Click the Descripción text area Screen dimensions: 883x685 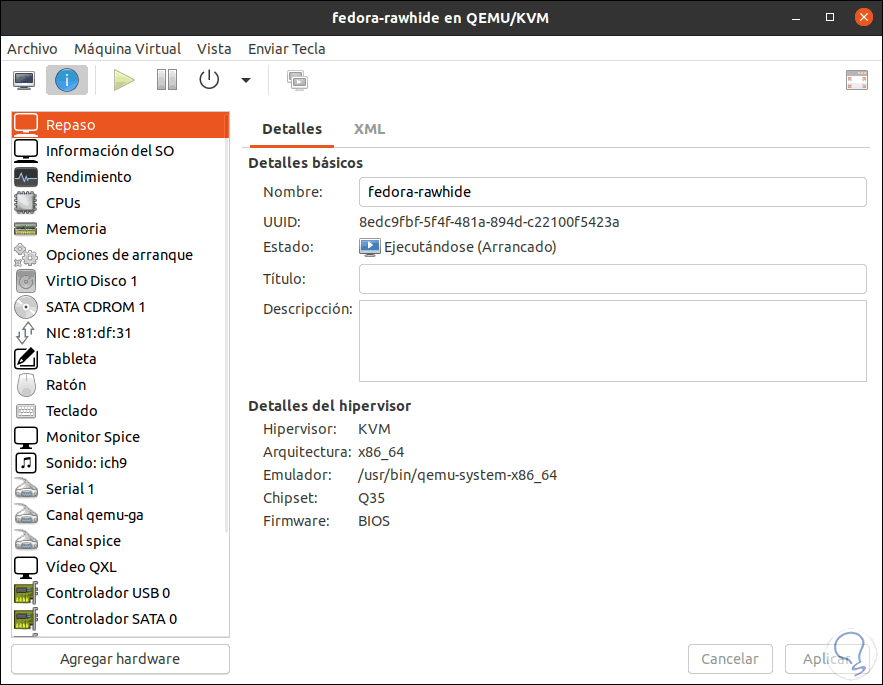(x=612, y=340)
